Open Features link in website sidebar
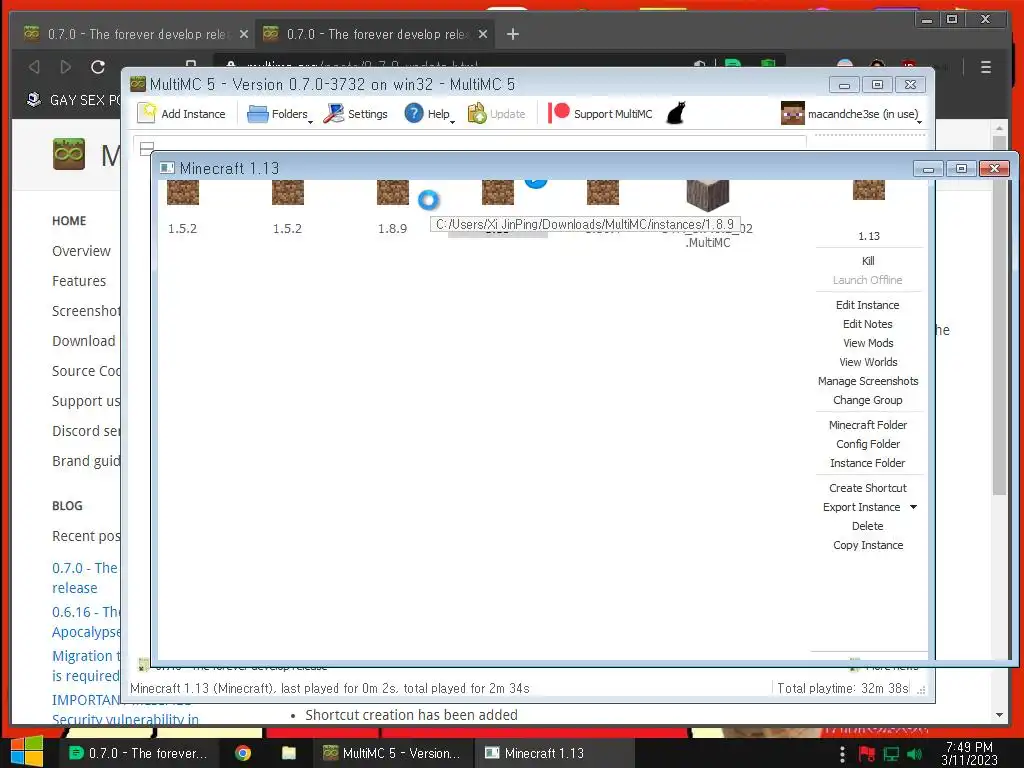This screenshot has width=1024, height=768. [79, 281]
